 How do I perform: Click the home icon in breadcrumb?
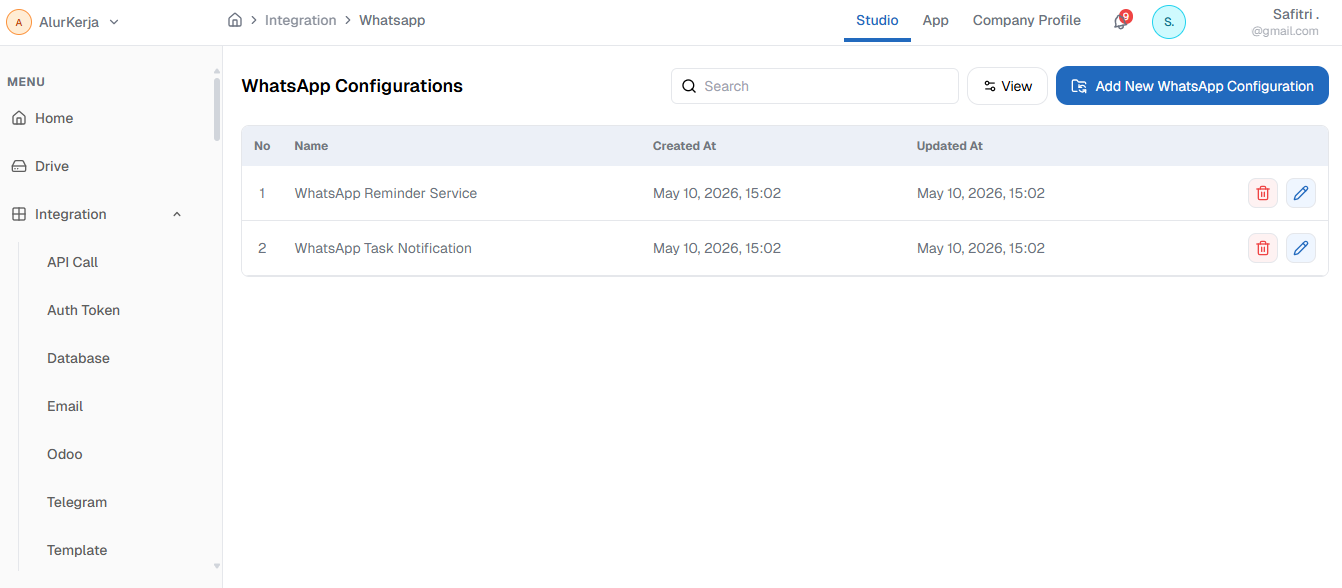click(x=235, y=20)
